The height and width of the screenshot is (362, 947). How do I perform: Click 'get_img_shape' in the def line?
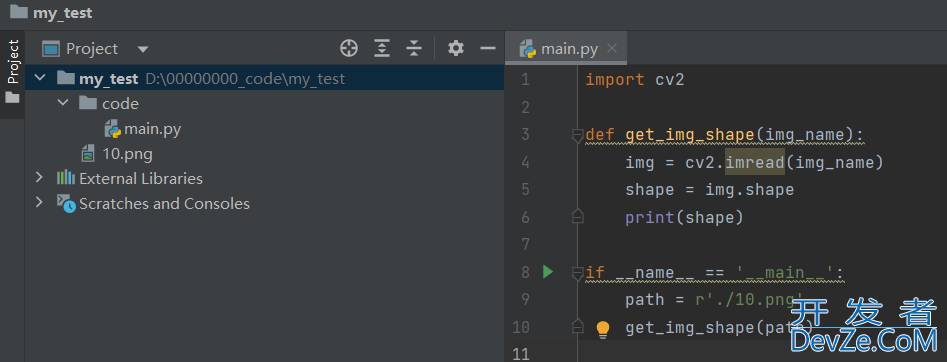coord(690,134)
